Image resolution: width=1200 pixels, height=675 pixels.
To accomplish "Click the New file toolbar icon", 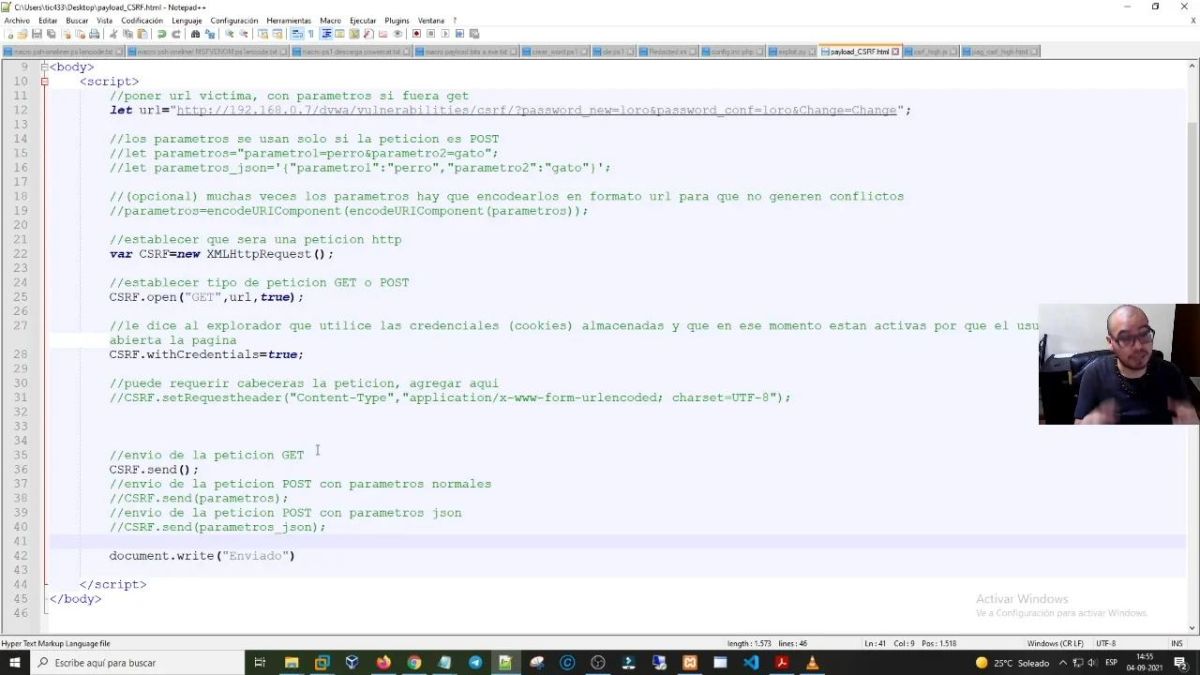I will coord(10,34).
